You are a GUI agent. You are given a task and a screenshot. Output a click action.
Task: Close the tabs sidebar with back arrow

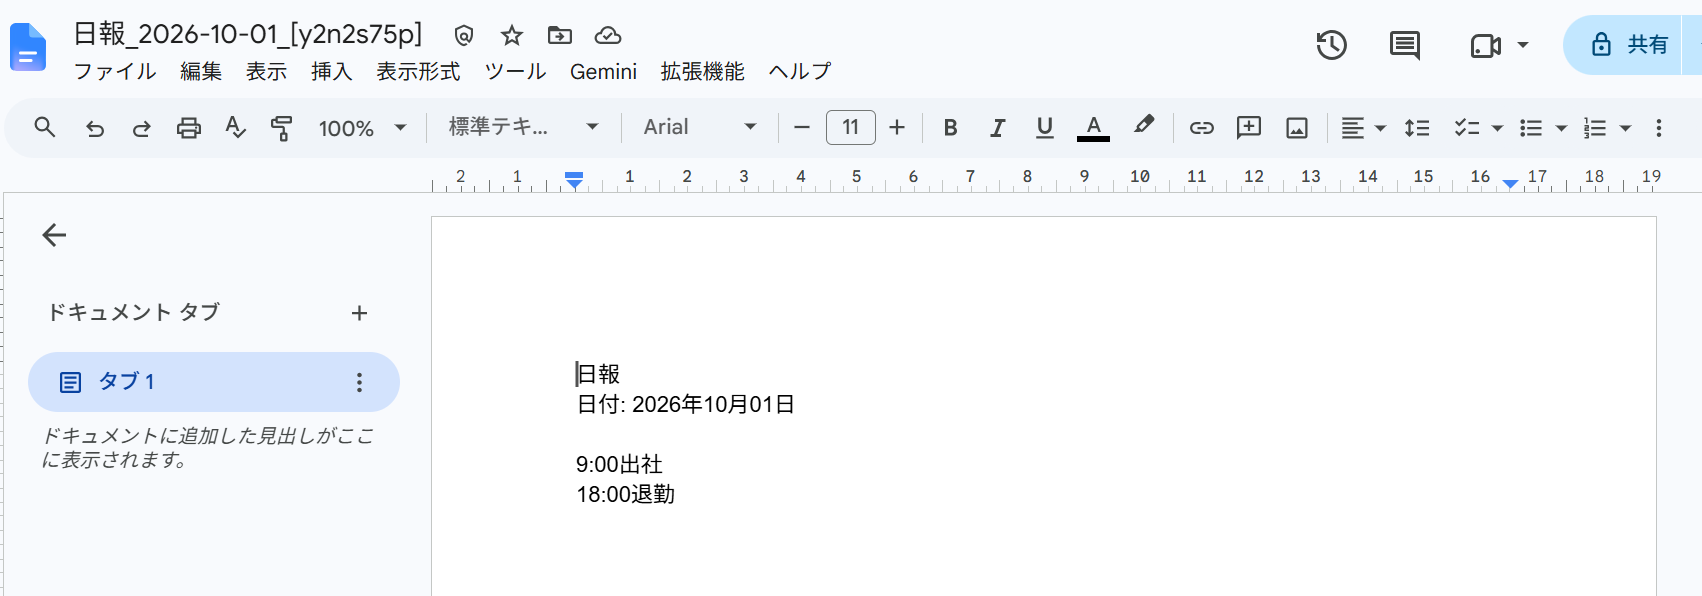point(54,235)
